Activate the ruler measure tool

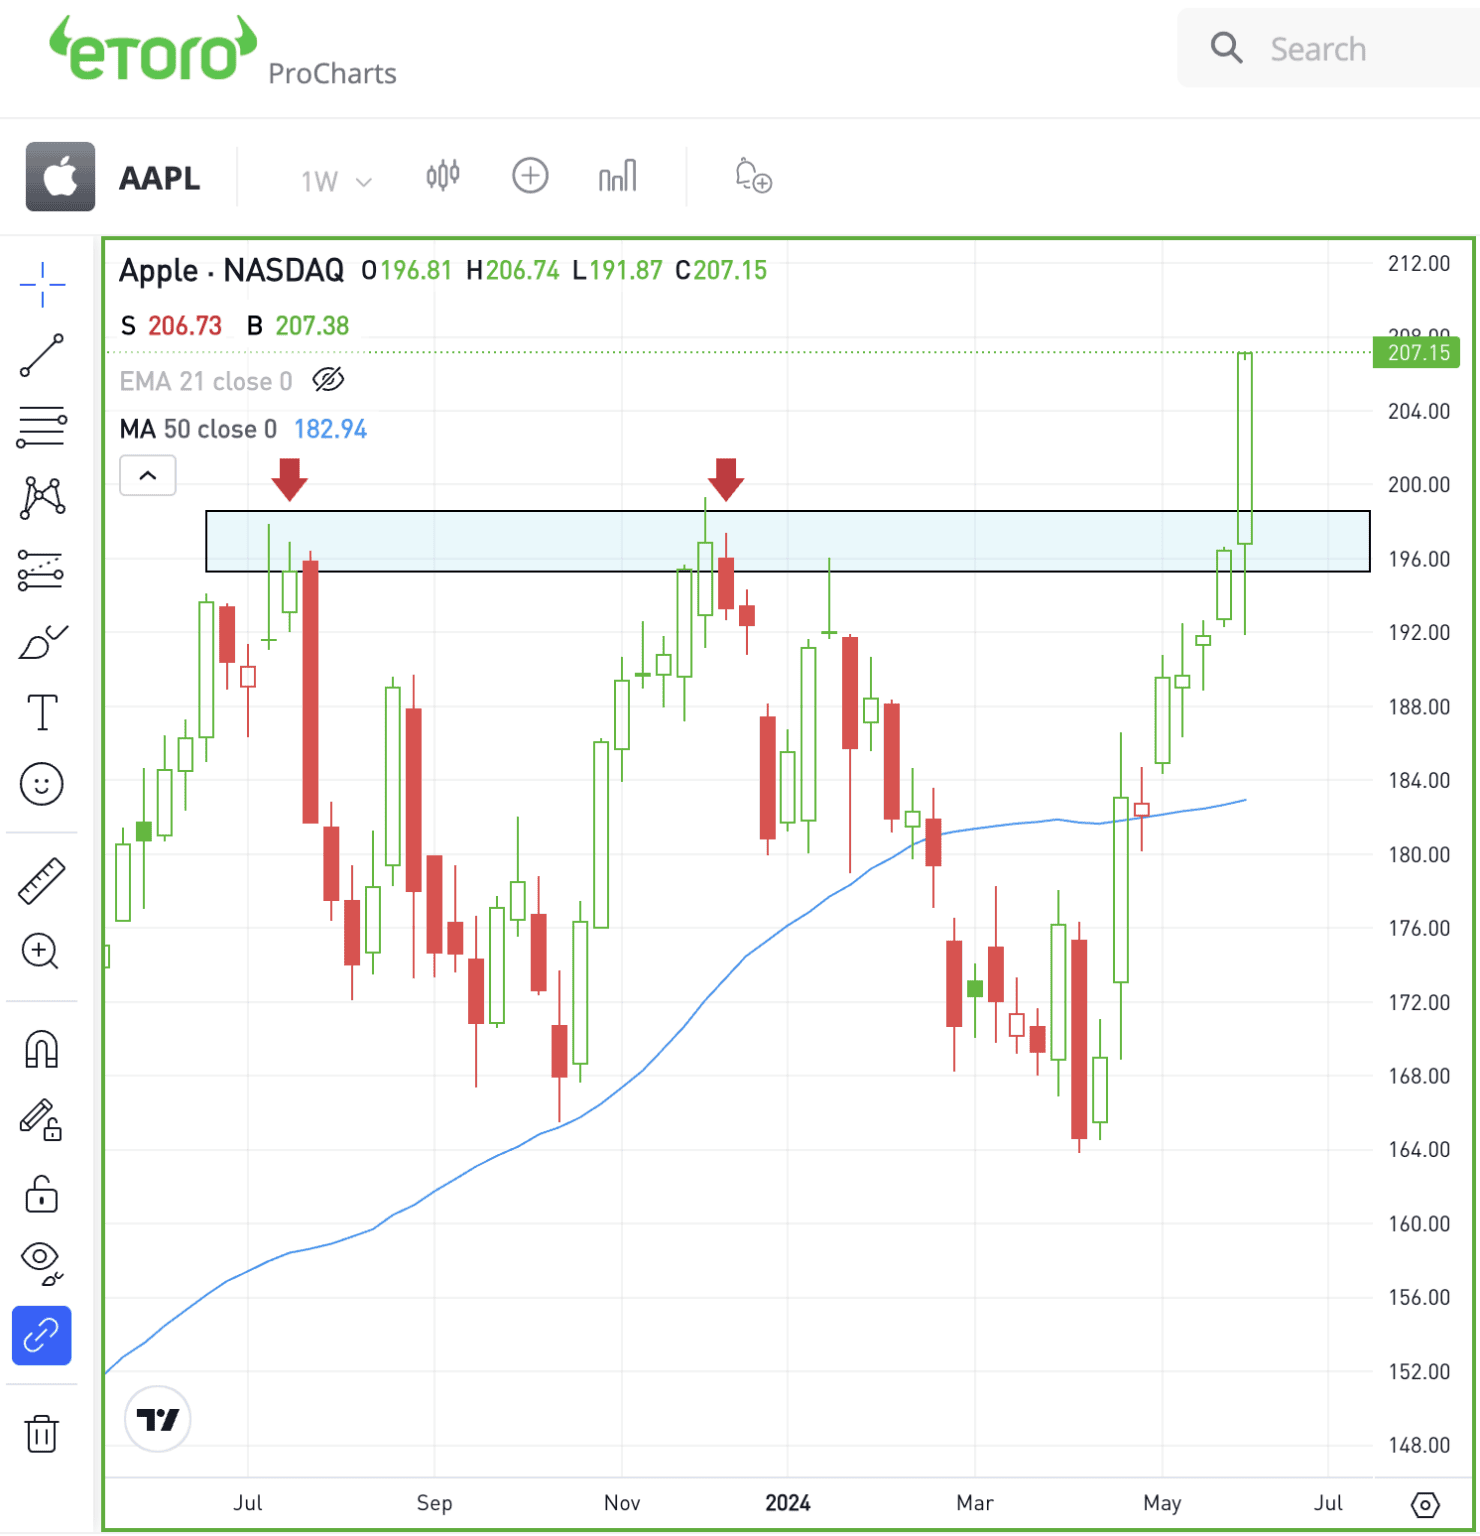click(42, 881)
